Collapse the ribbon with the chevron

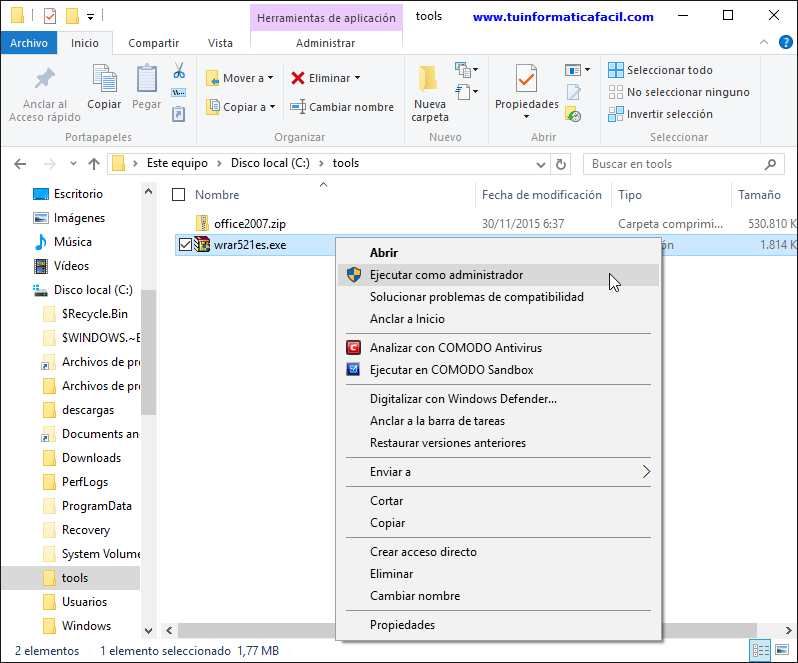pyautogui.click(x=764, y=42)
